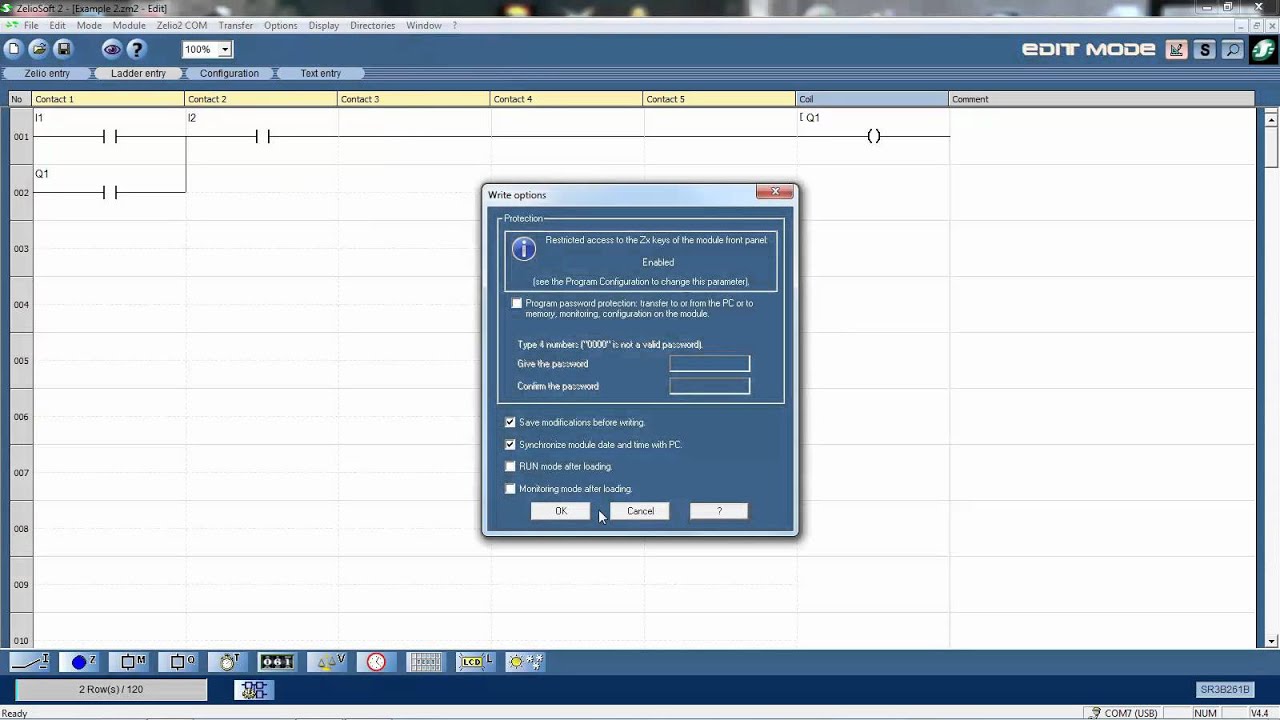Click the Contact 3 column header

coord(414,99)
